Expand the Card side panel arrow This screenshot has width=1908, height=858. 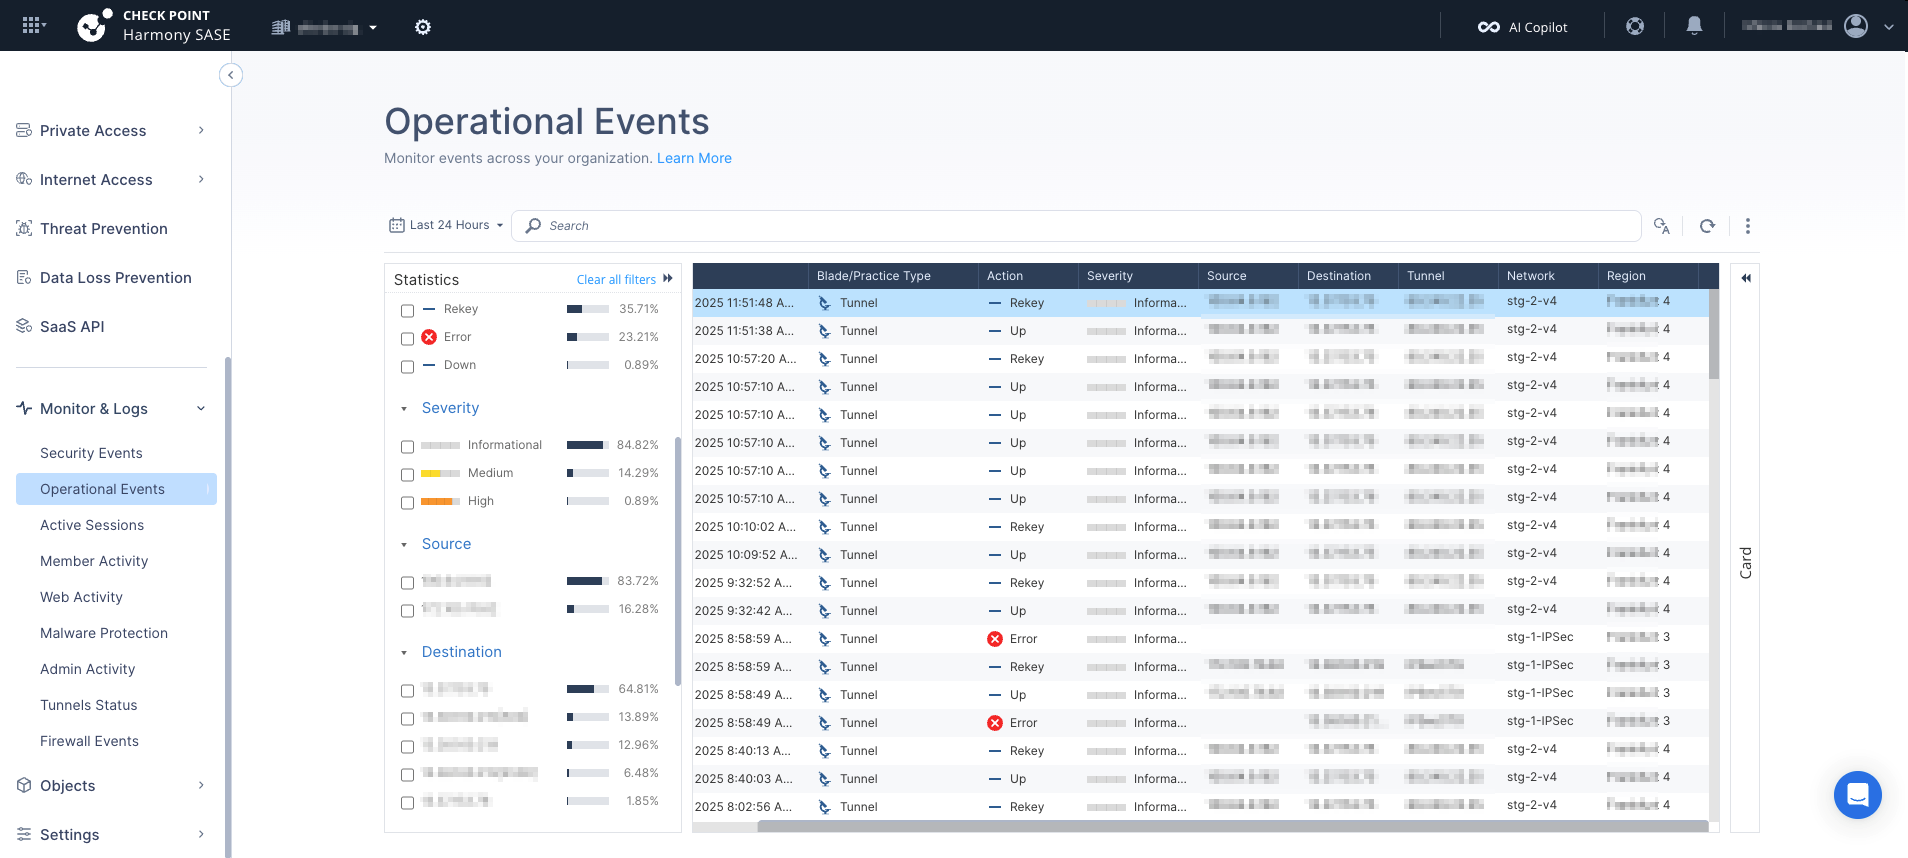pyautogui.click(x=1745, y=278)
